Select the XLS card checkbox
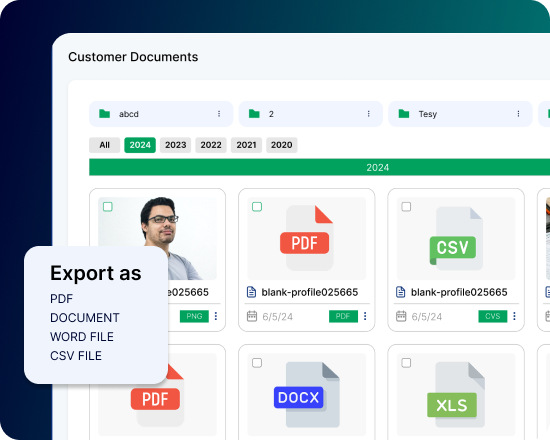The height and width of the screenshot is (440, 550). click(406, 362)
